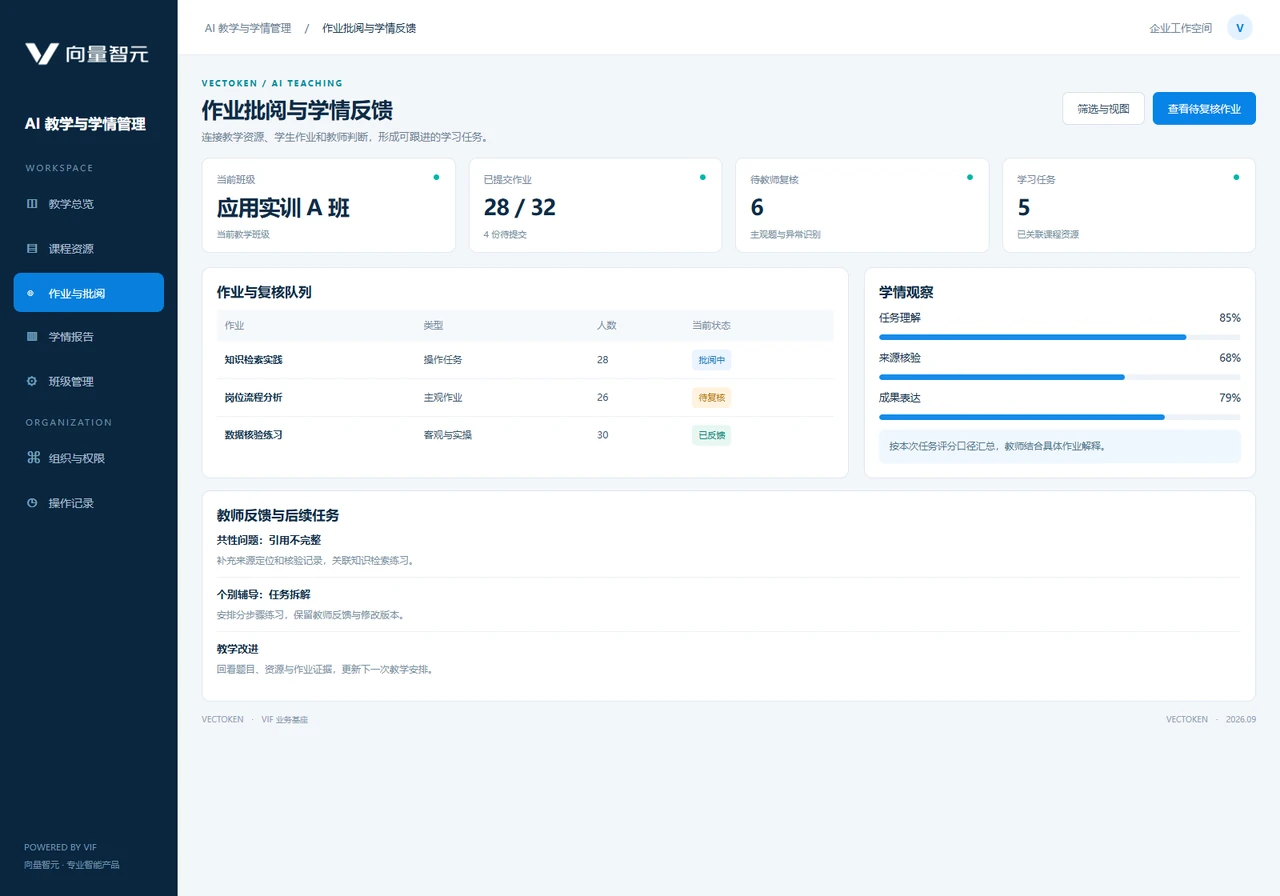The width and height of the screenshot is (1280, 896).
Task: Click the 作业 column header
Action: [235, 326]
